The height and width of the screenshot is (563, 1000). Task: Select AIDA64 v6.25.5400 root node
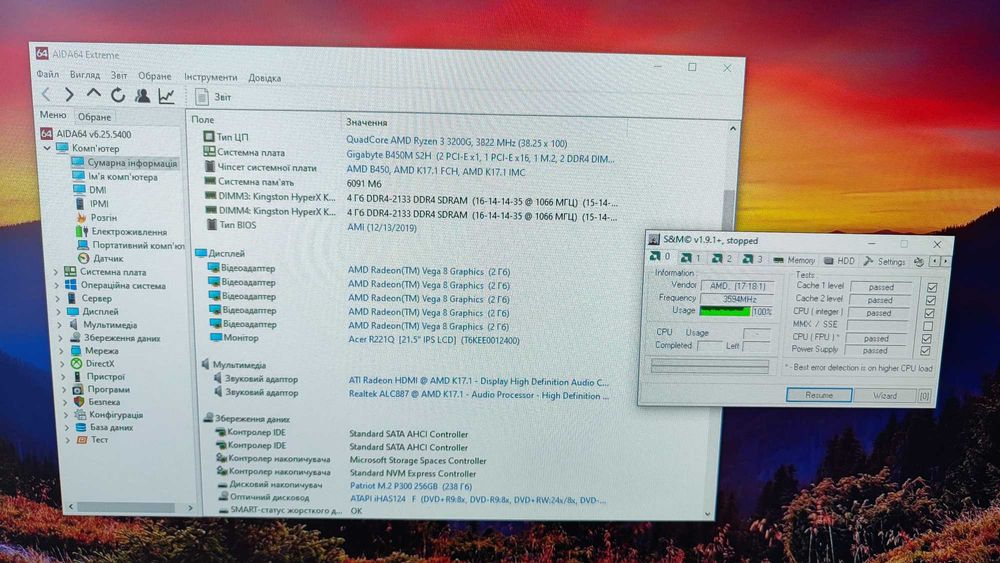point(86,134)
